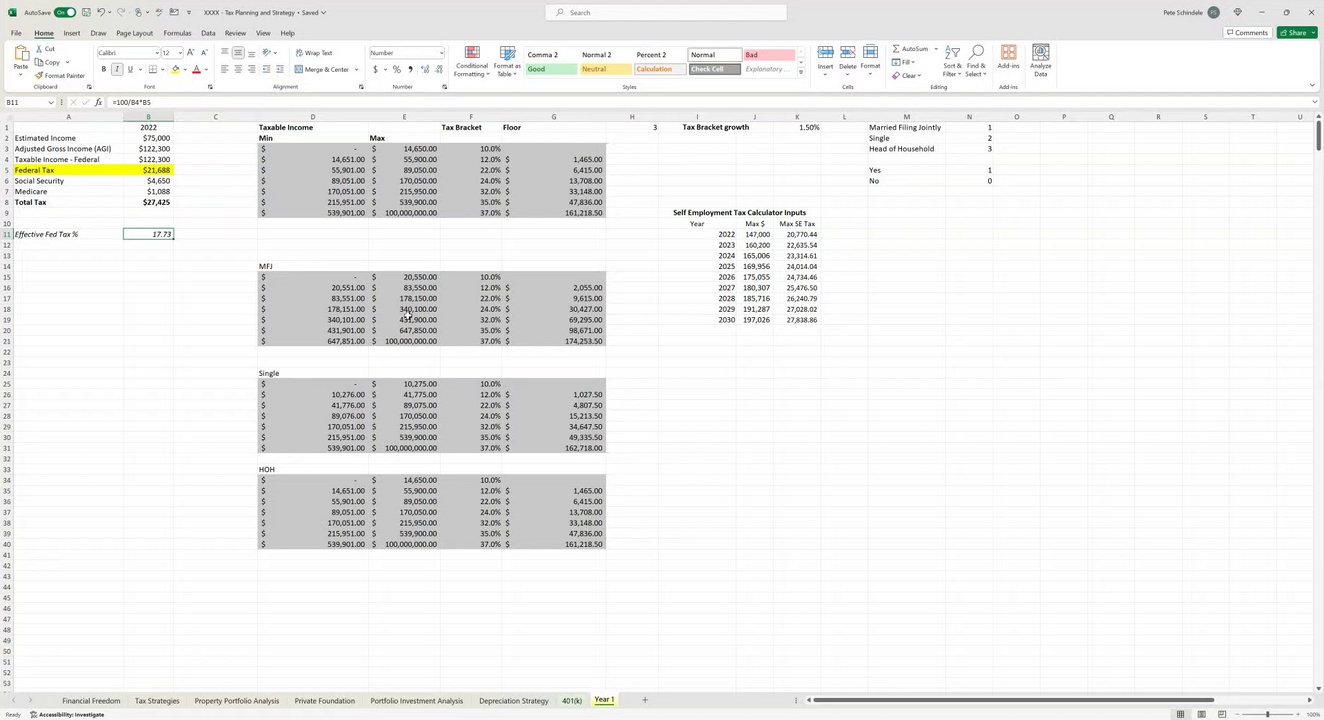The image size is (1324, 720).
Task: Click the Sort & Filter icon
Action: (952, 52)
